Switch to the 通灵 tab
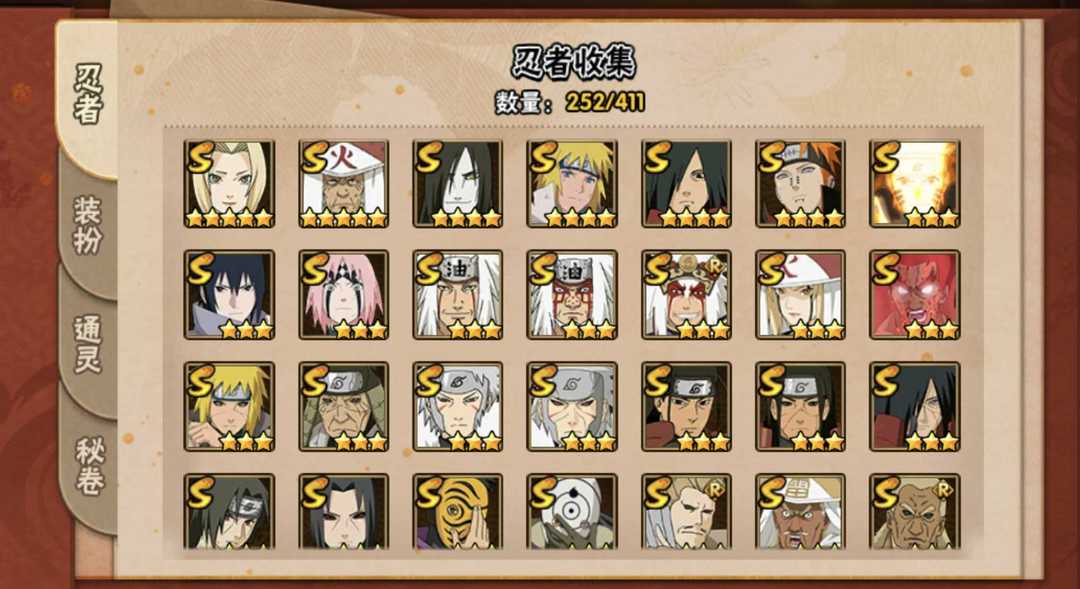 tap(88, 344)
